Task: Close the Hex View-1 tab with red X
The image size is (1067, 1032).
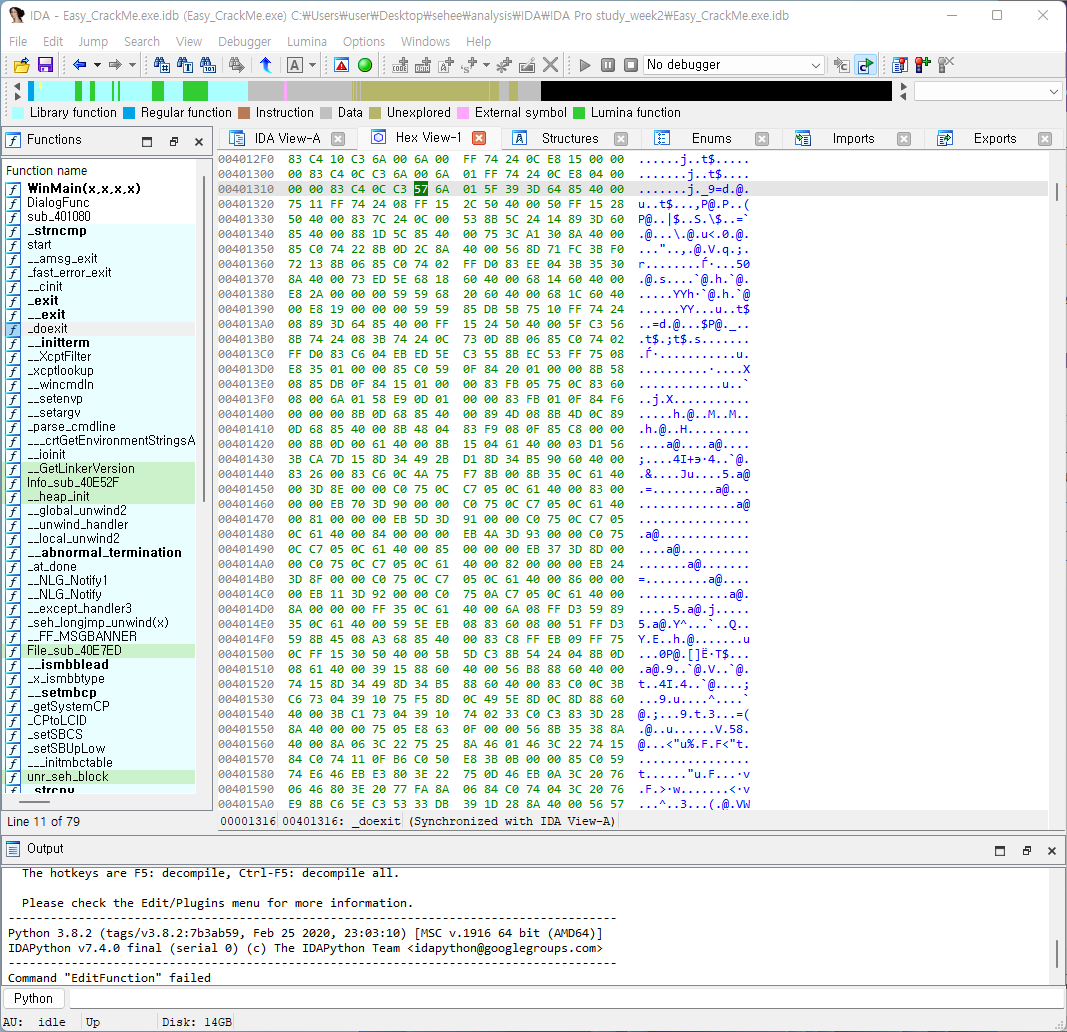Action: 479,138
